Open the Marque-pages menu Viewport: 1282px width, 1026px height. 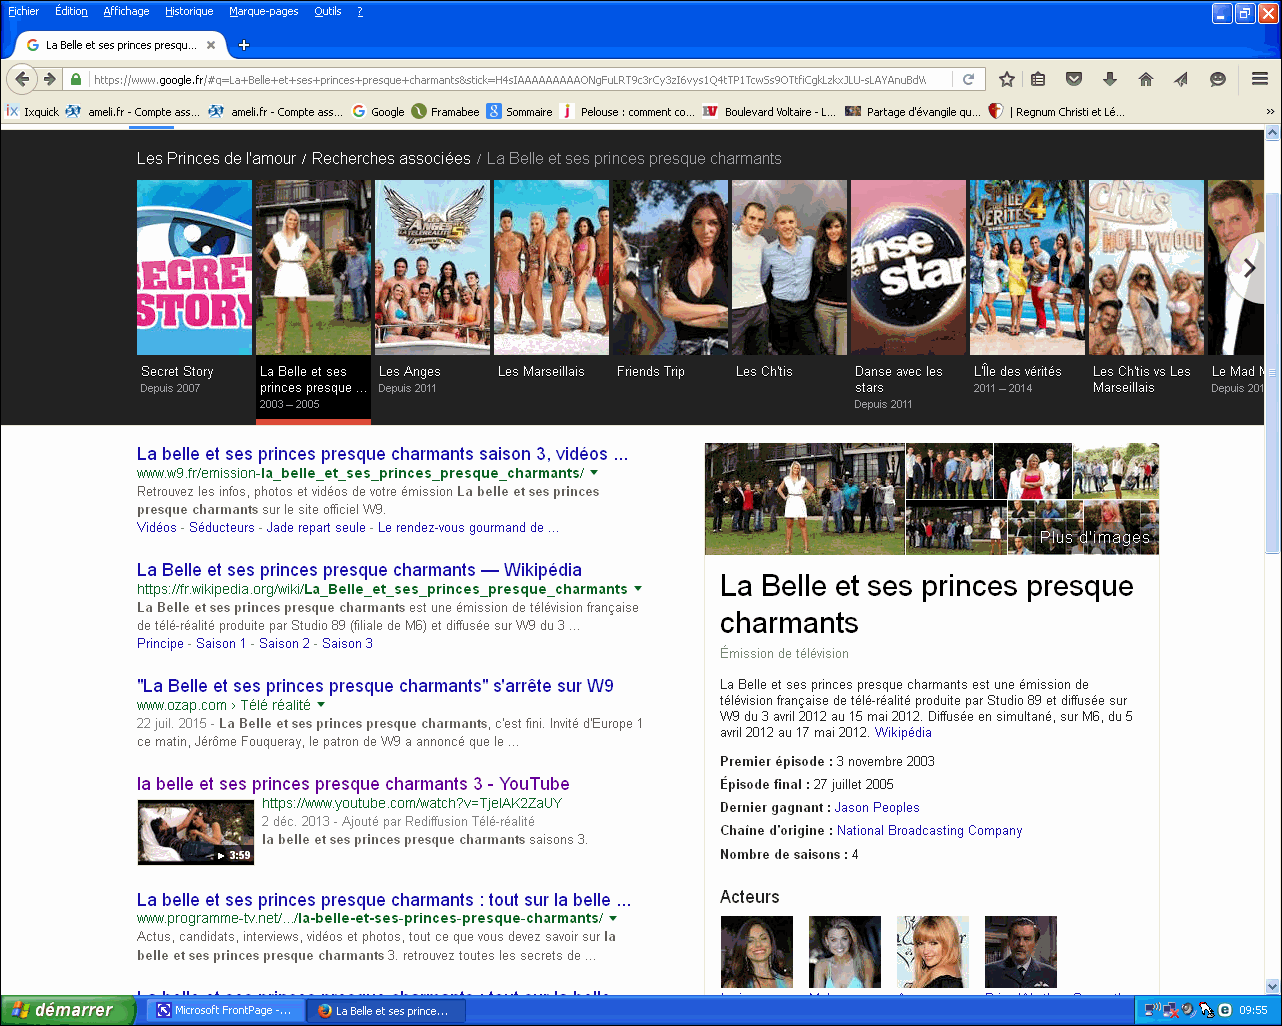264,12
